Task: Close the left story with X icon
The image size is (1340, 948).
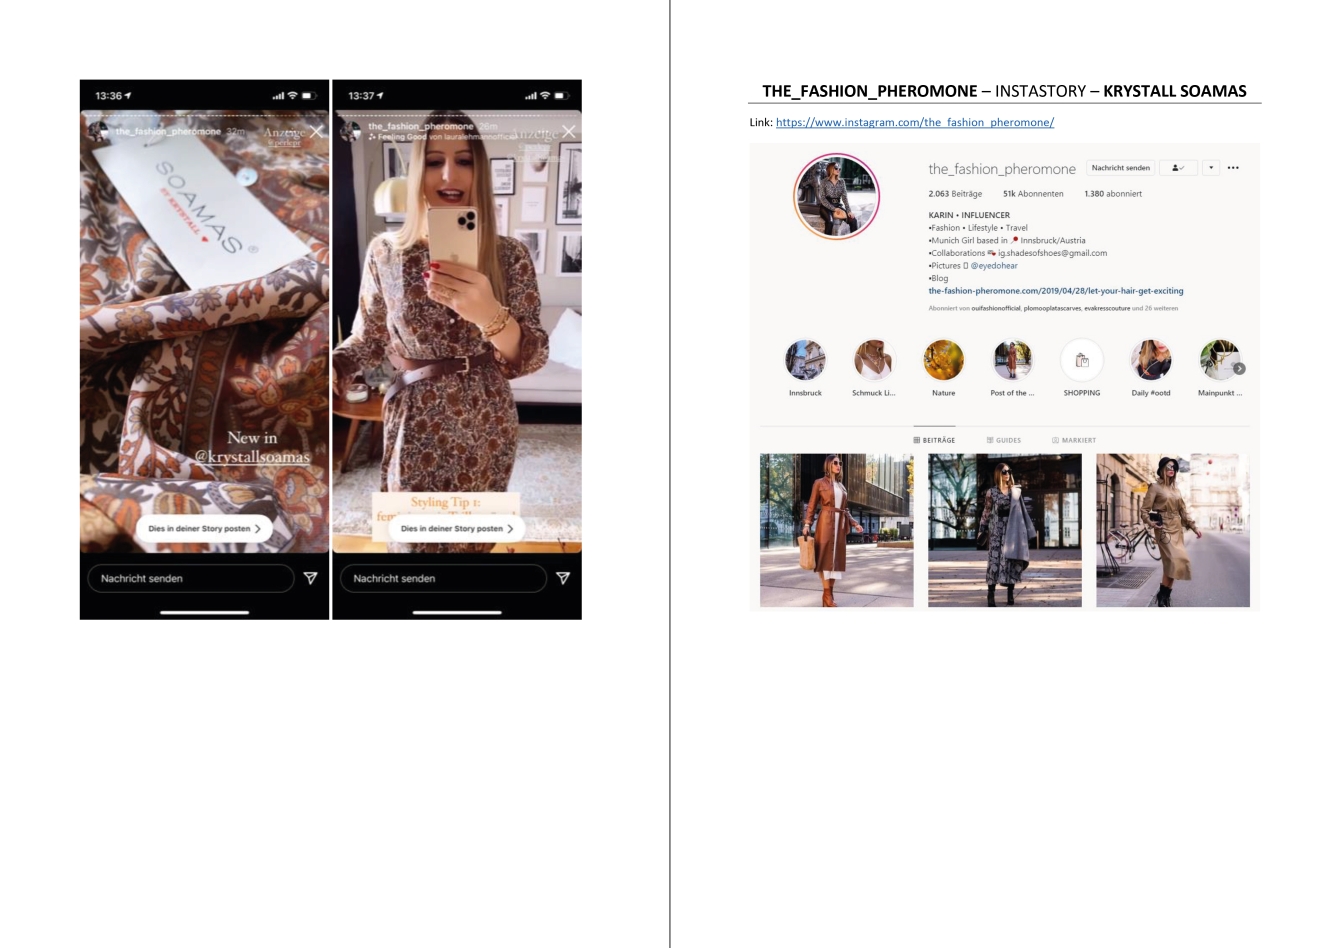Action: [x=316, y=131]
